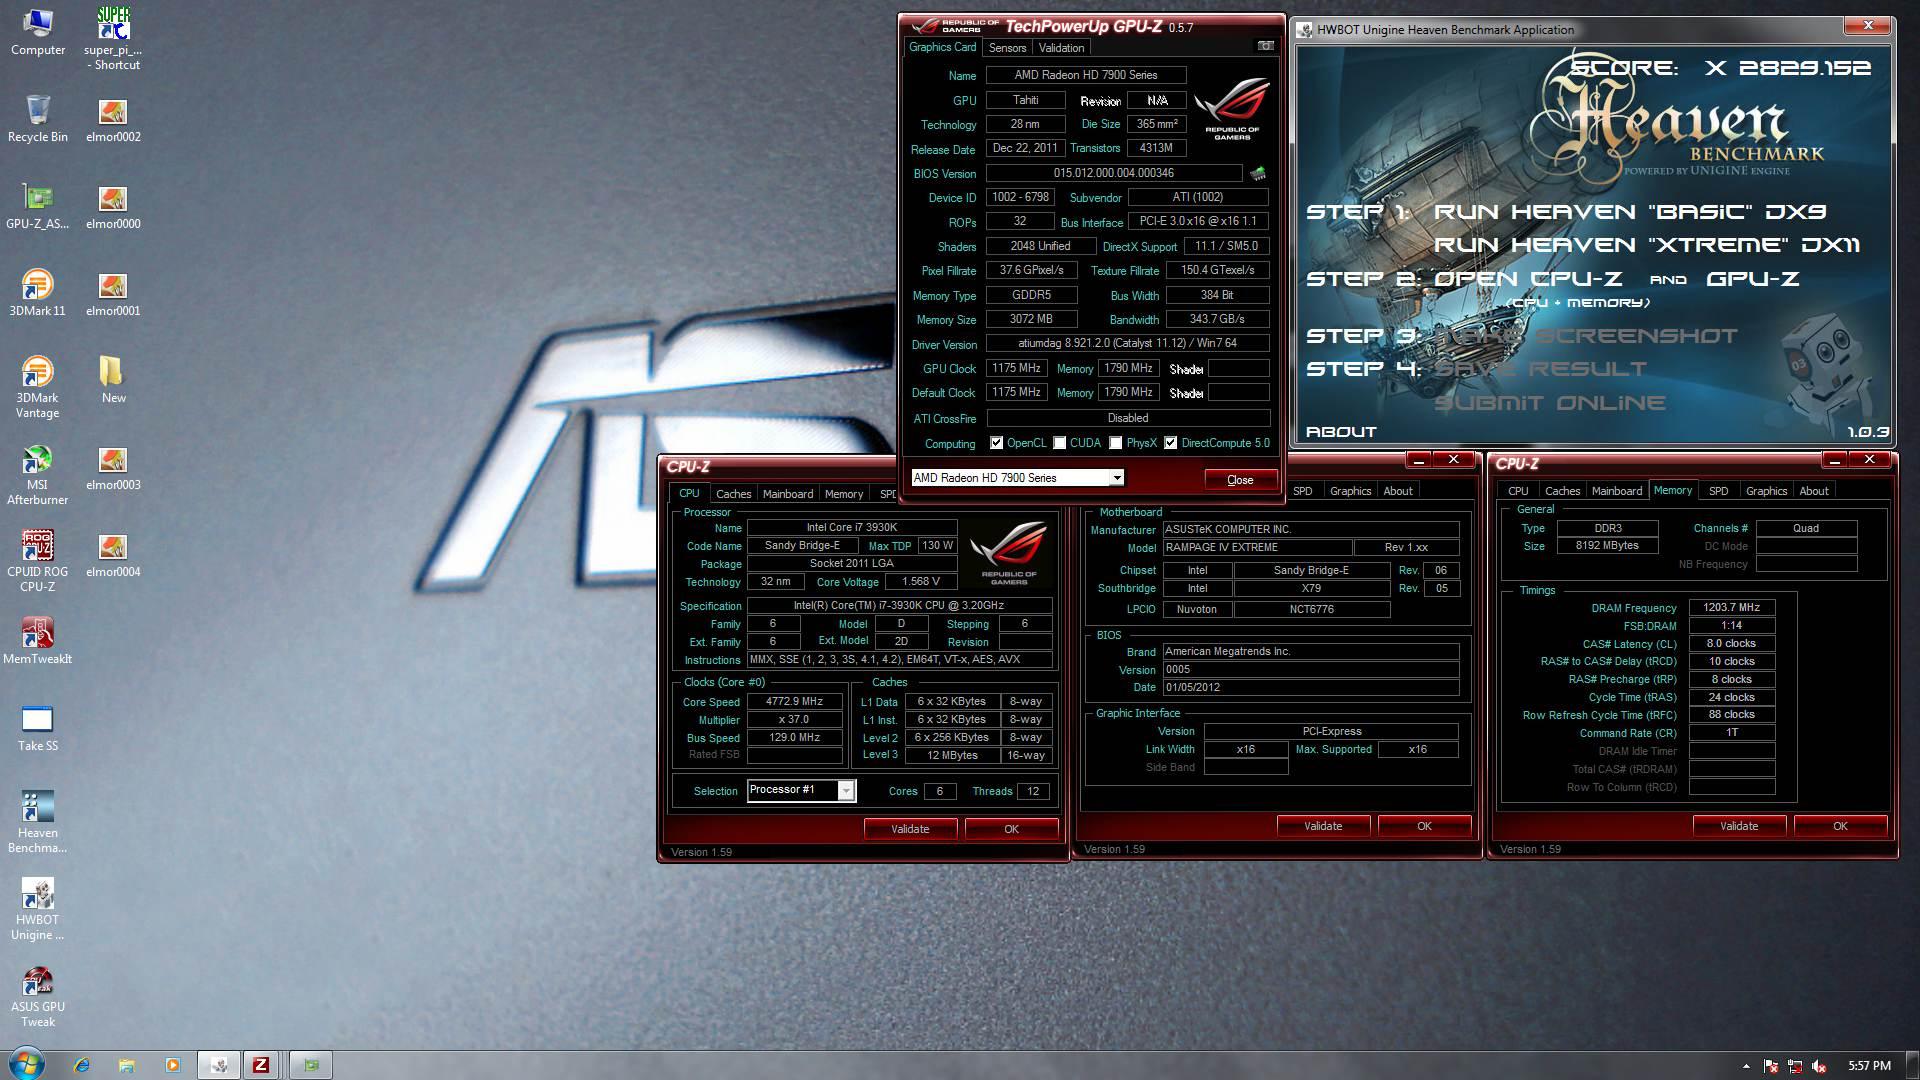The width and height of the screenshot is (1920, 1080).
Task: Click ABOUT in HWBOT Heaven window
Action: coord(1341,432)
